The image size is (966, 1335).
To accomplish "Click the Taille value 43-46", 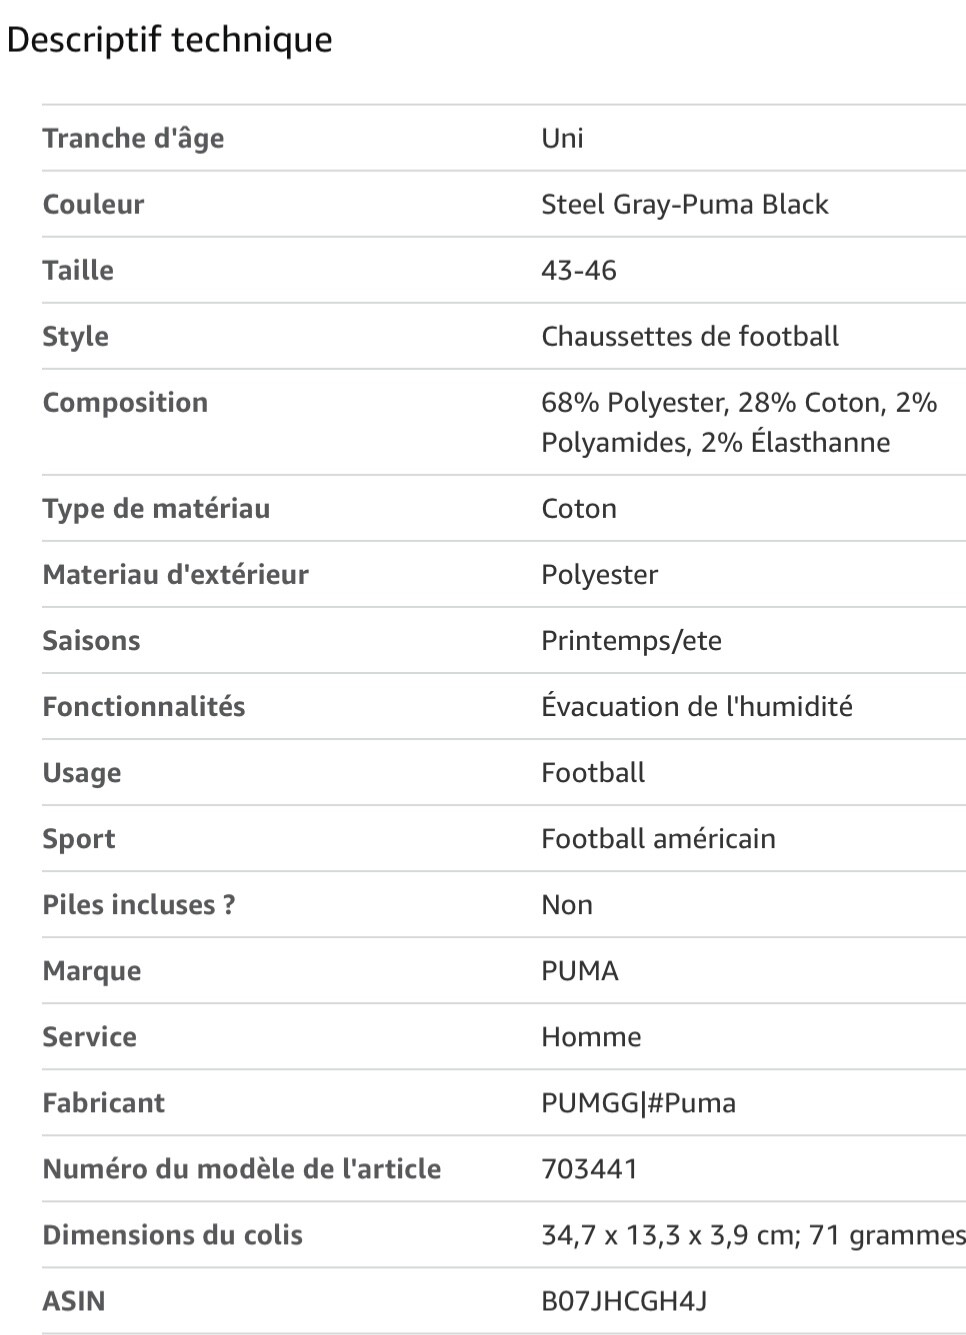I will (578, 270).
